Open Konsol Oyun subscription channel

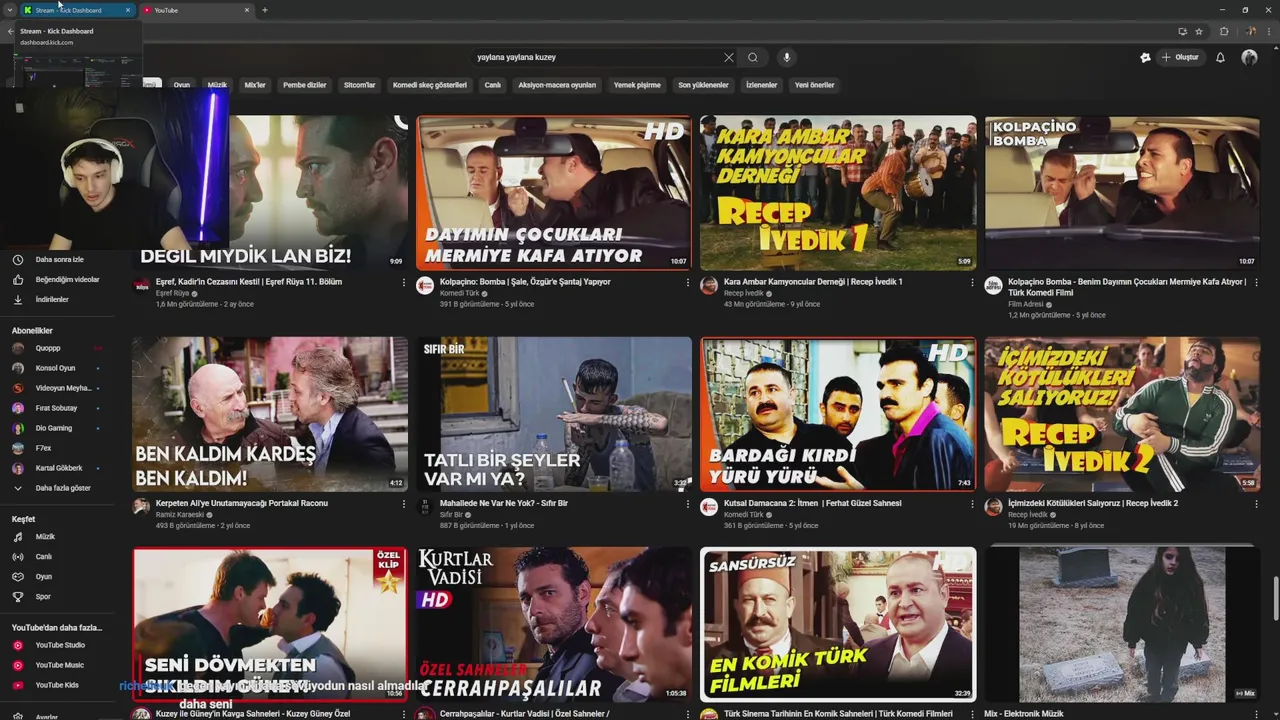(x=60, y=368)
